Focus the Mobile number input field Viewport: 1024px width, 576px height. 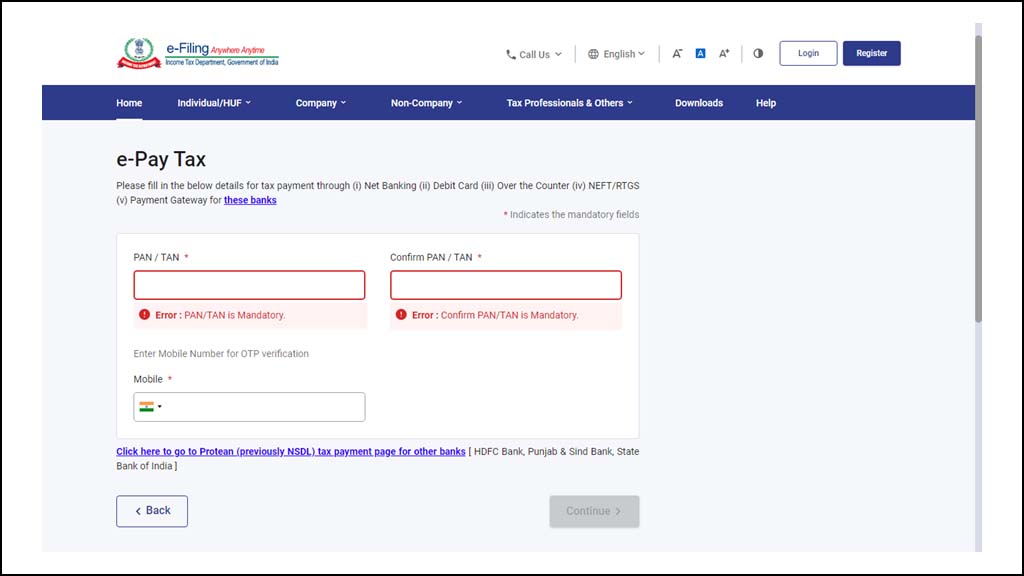249,407
